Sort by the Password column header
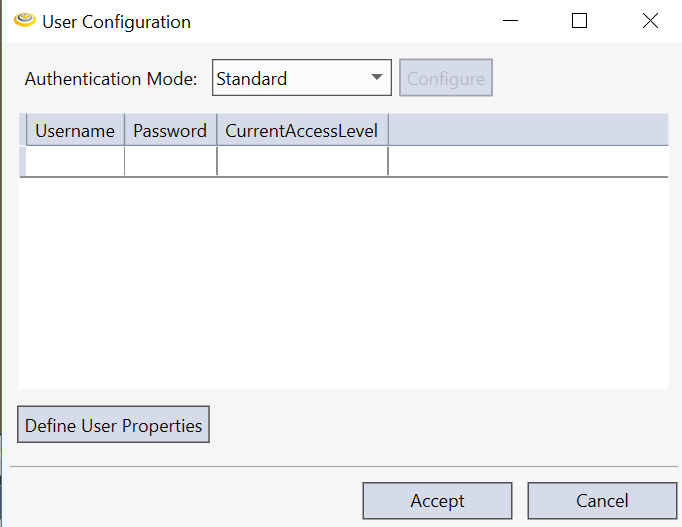The width and height of the screenshot is (682, 527). tap(170, 131)
